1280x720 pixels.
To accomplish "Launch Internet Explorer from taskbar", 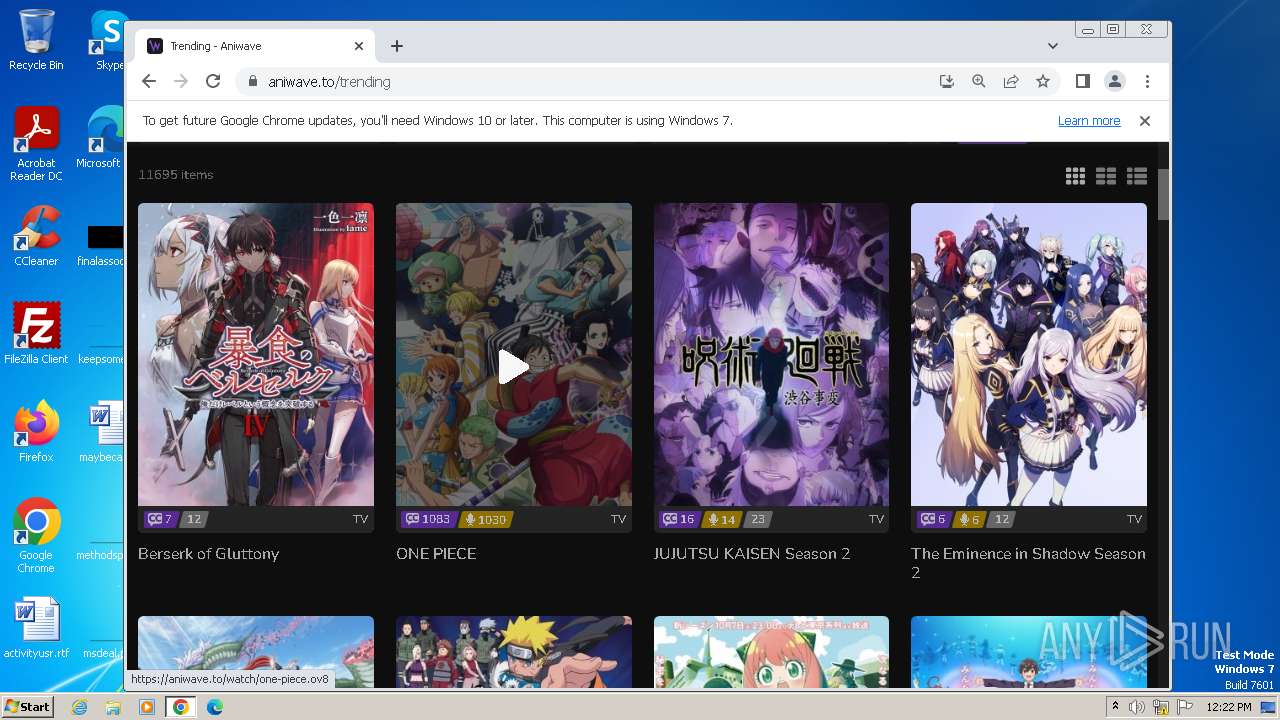I will click(x=79, y=707).
